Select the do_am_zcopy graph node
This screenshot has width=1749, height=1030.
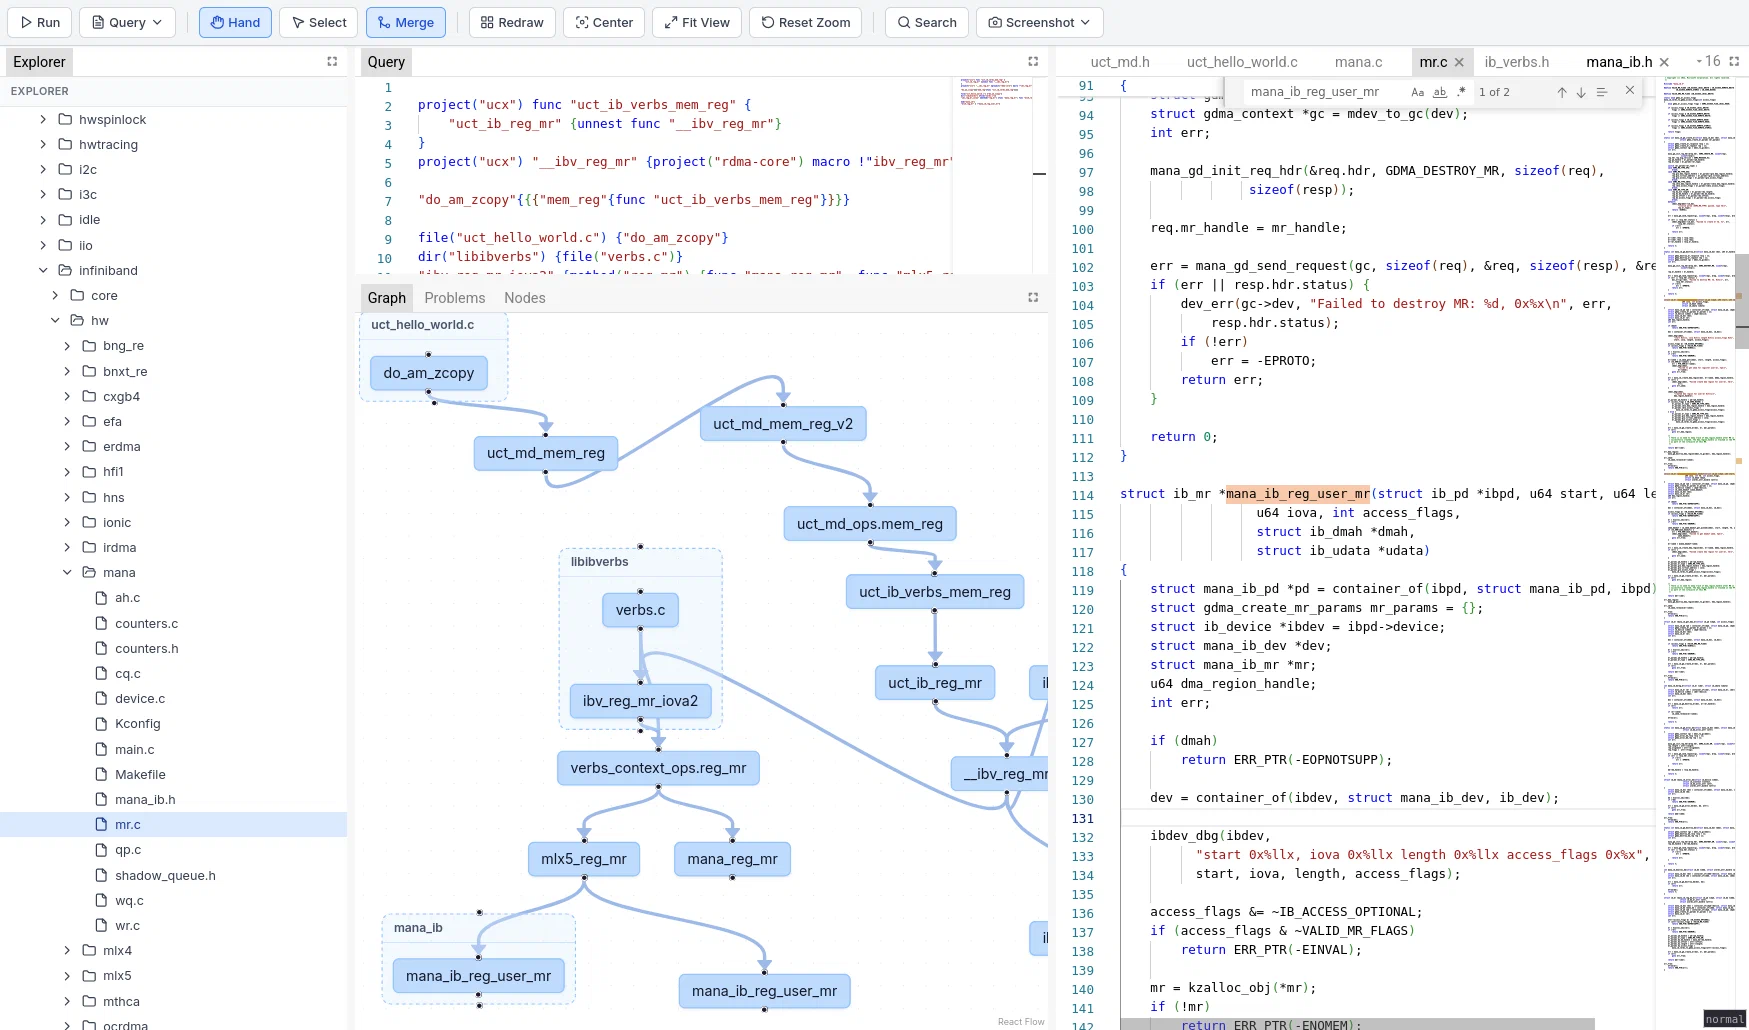tap(429, 373)
